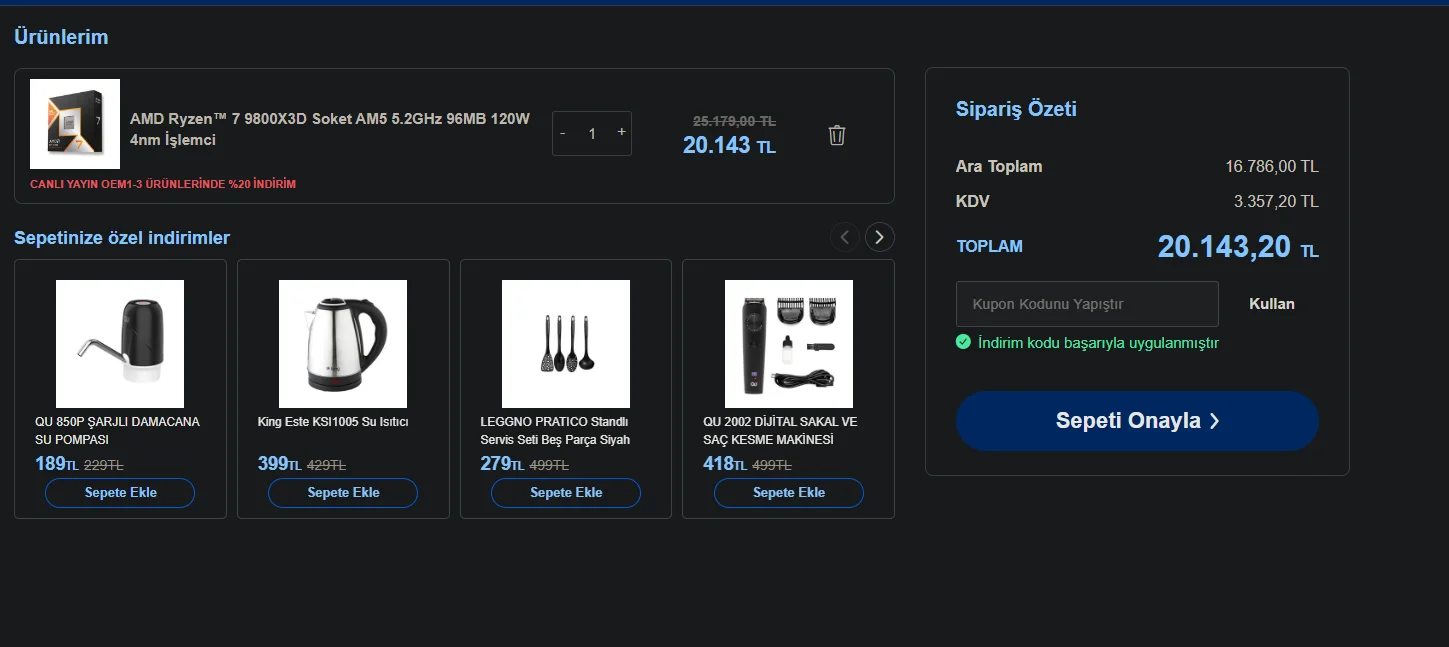Increase quantity with the plus button

click(x=621, y=132)
